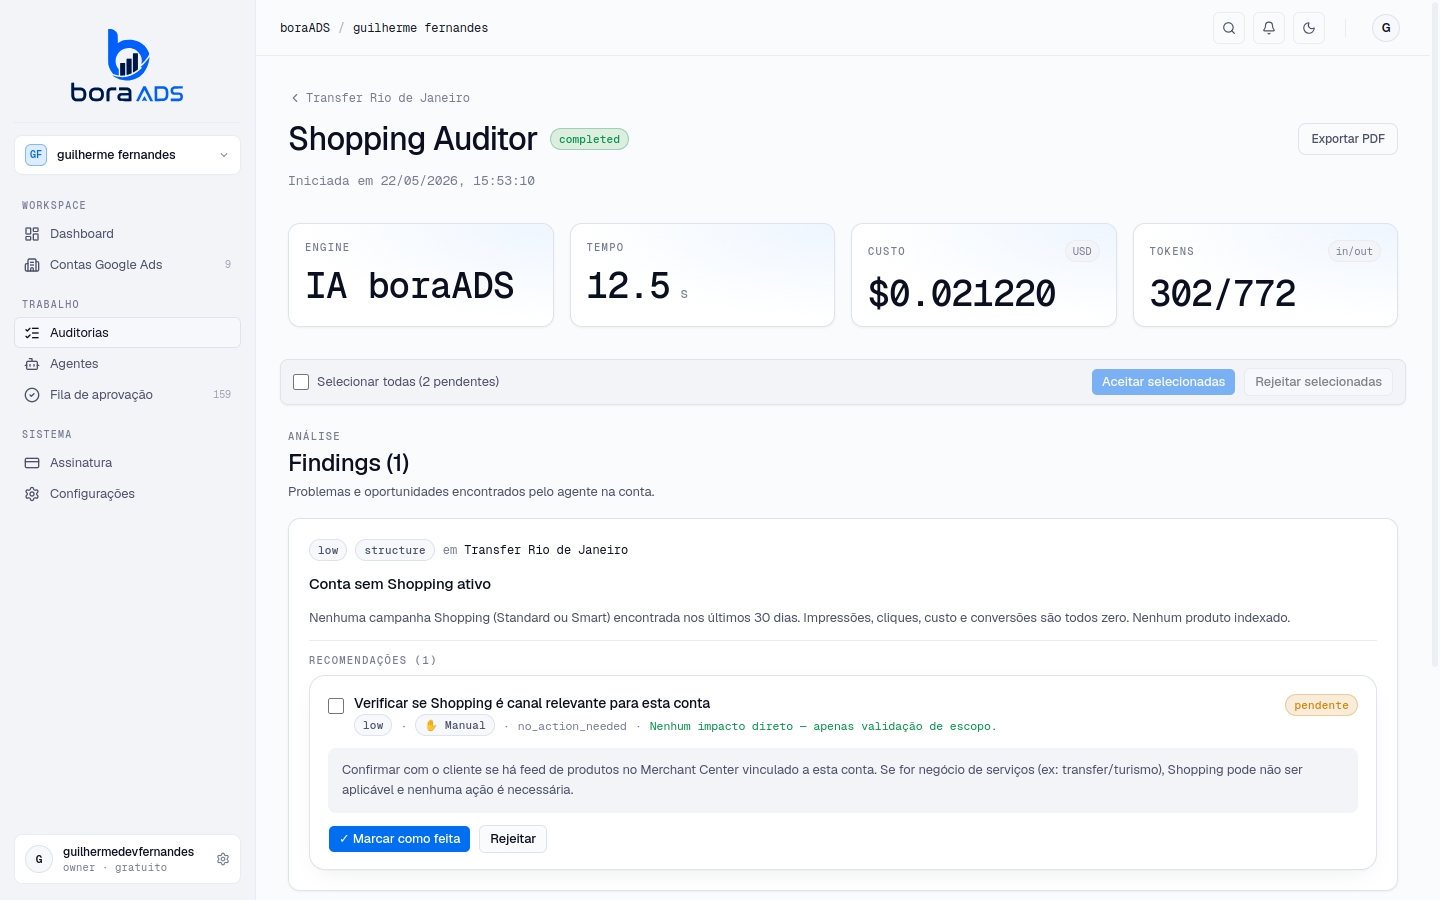Viewport: 1440px width, 900px height.
Task: Click the Contas Google Ads building icon
Action: tap(32, 265)
